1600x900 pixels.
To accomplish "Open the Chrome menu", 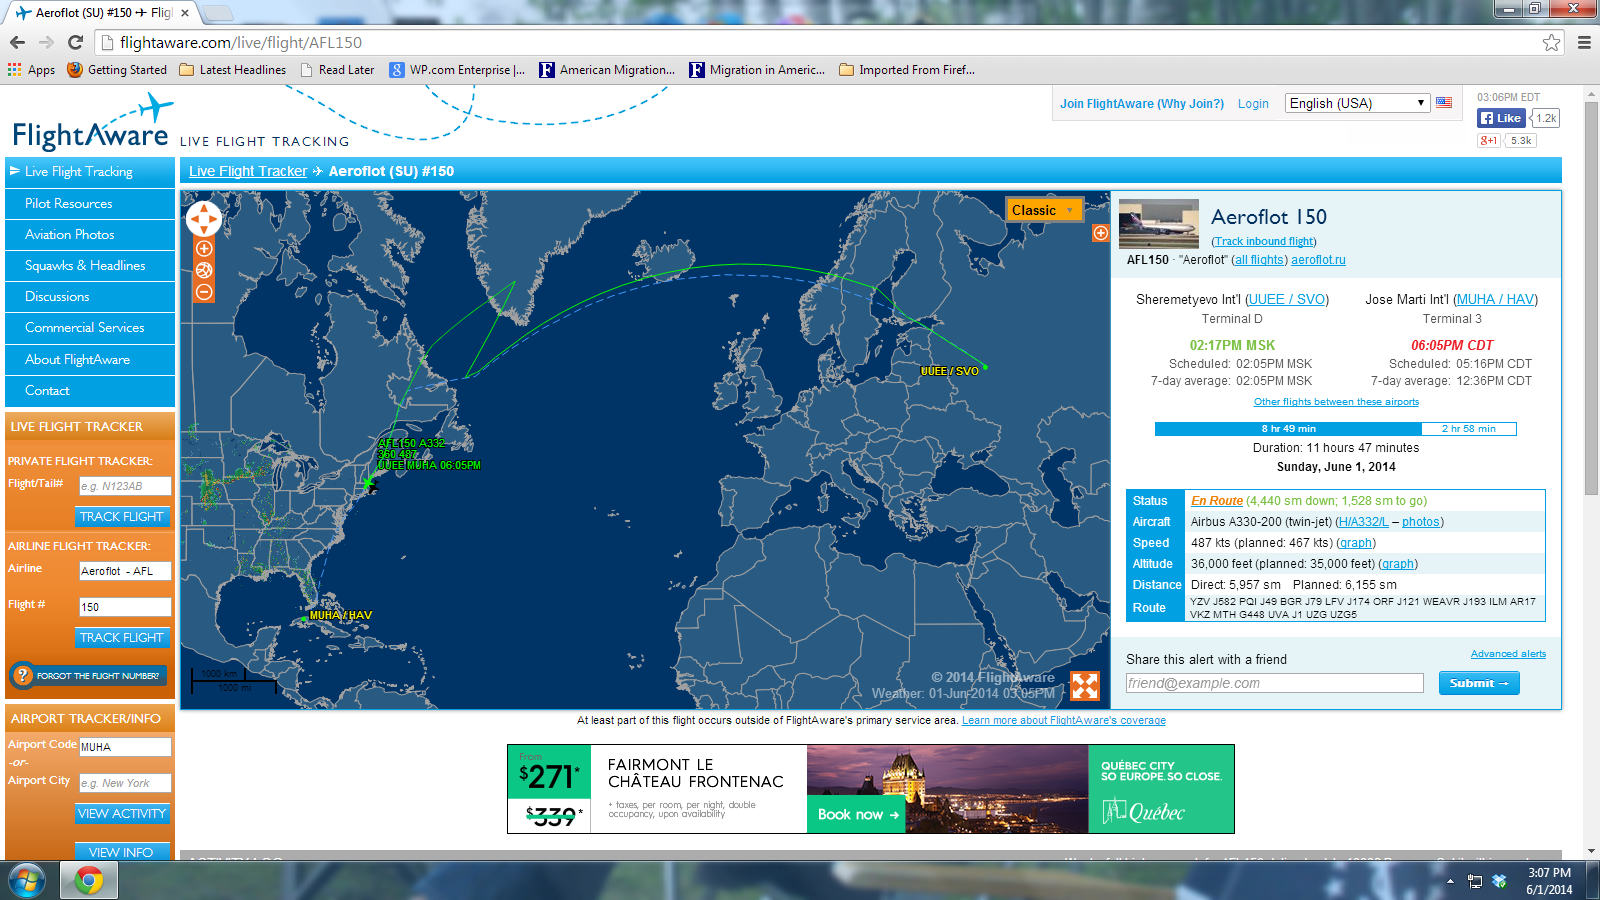I will [1584, 42].
